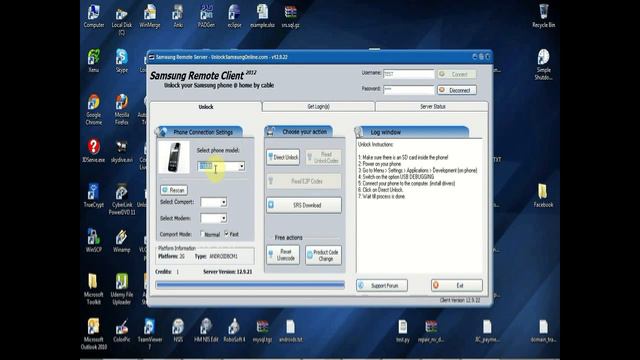Open the Facebook folder on desktop
This screenshot has height=360, width=640.
pyautogui.click(x=543, y=196)
